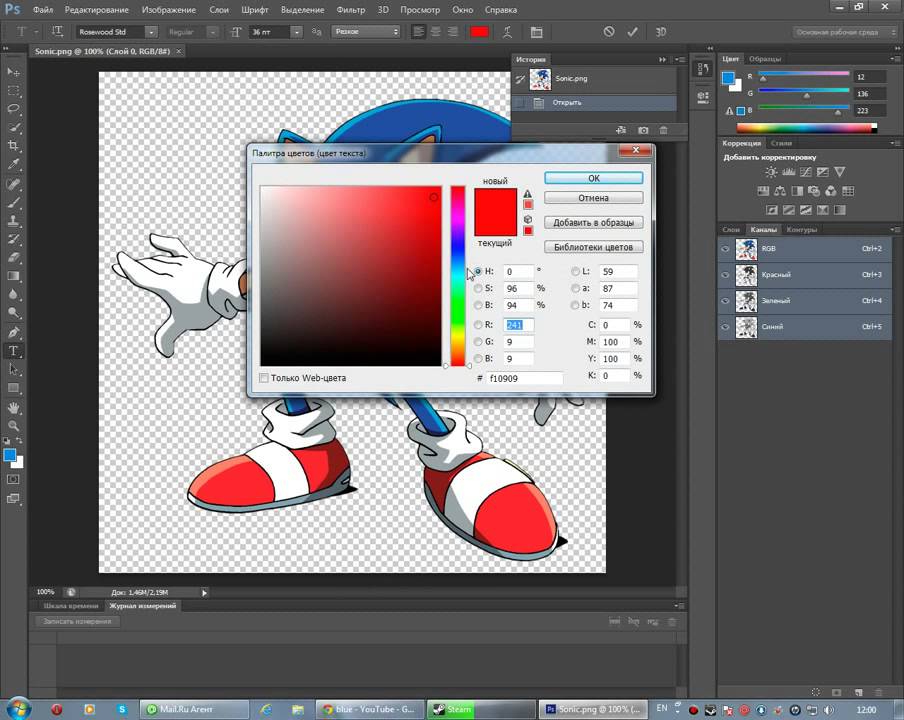Select the Lasso tool
Viewport: 904px width, 720px height.
click(x=13, y=109)
